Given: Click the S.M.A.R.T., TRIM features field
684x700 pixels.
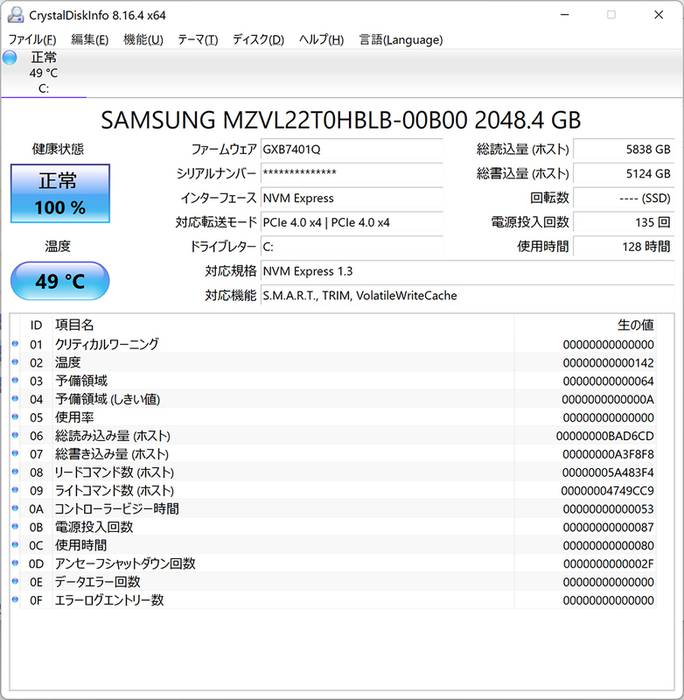Looking at the screenshot, I should pyautogui.click(x=467, y=296).
